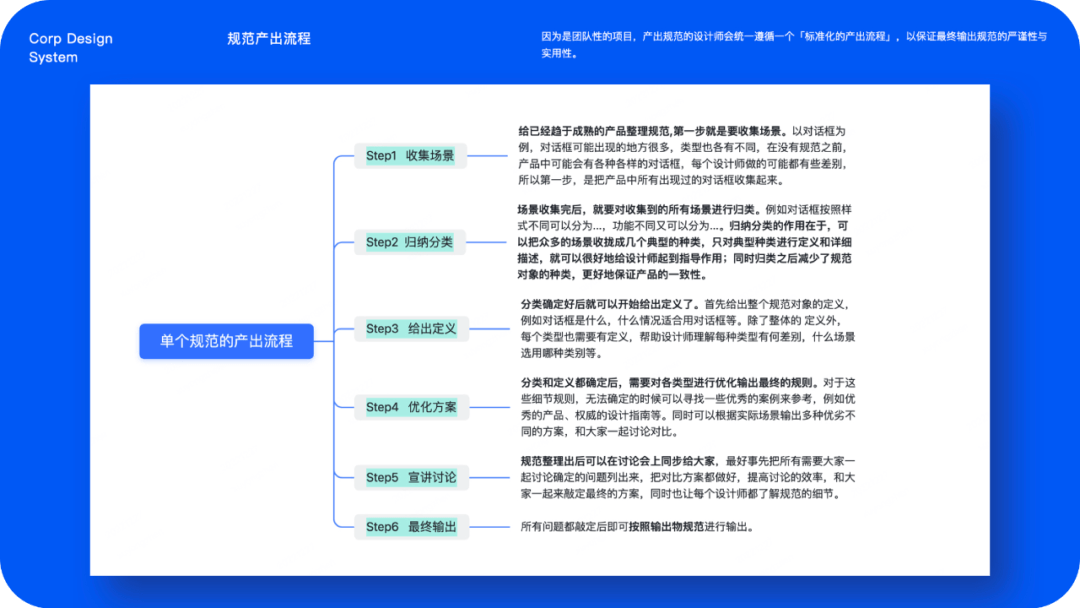Click the paragraph starting '分类确定好后就可以开始给出定义了'
1080x608 pixels.
pos(687,328)
